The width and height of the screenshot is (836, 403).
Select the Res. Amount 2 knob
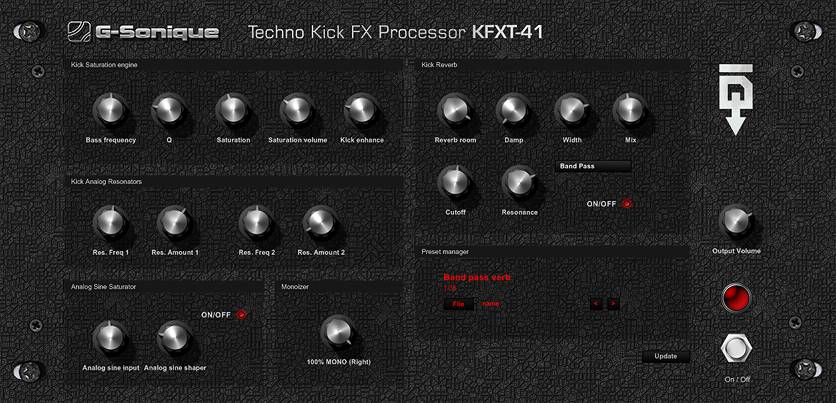320,223
